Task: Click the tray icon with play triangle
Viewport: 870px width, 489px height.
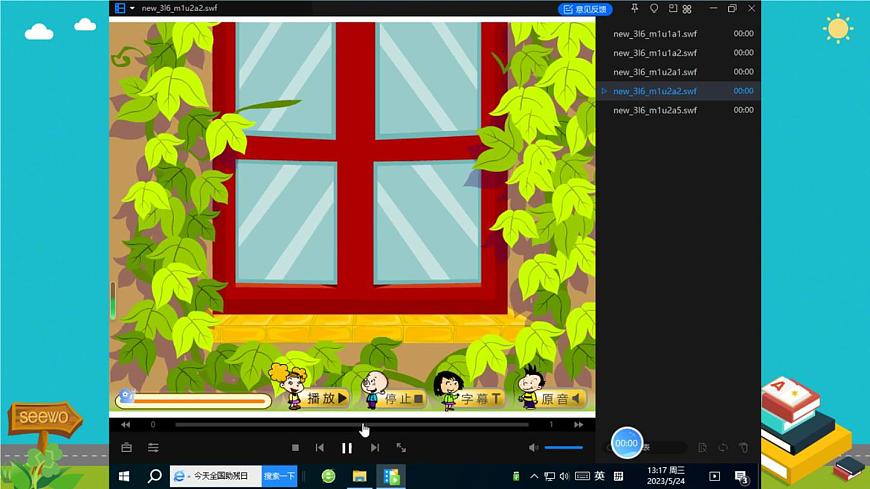Action: 715,476
